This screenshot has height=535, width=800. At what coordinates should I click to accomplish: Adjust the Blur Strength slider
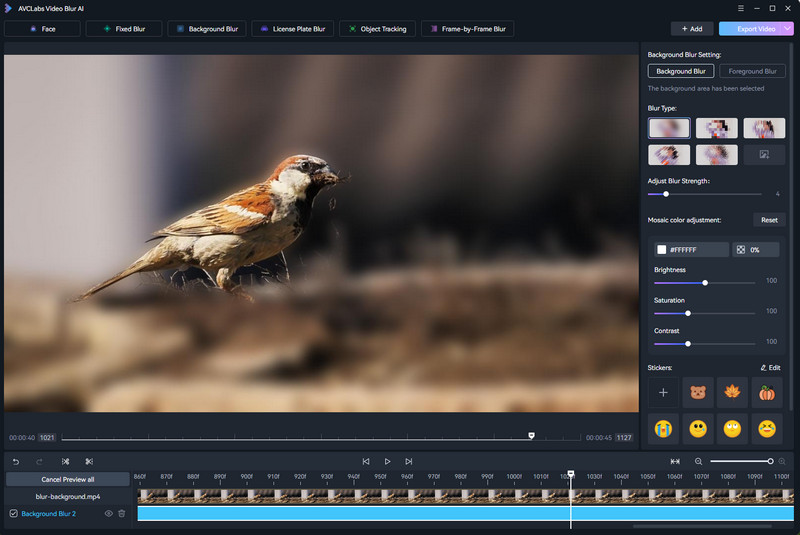(x=666, y=194)
